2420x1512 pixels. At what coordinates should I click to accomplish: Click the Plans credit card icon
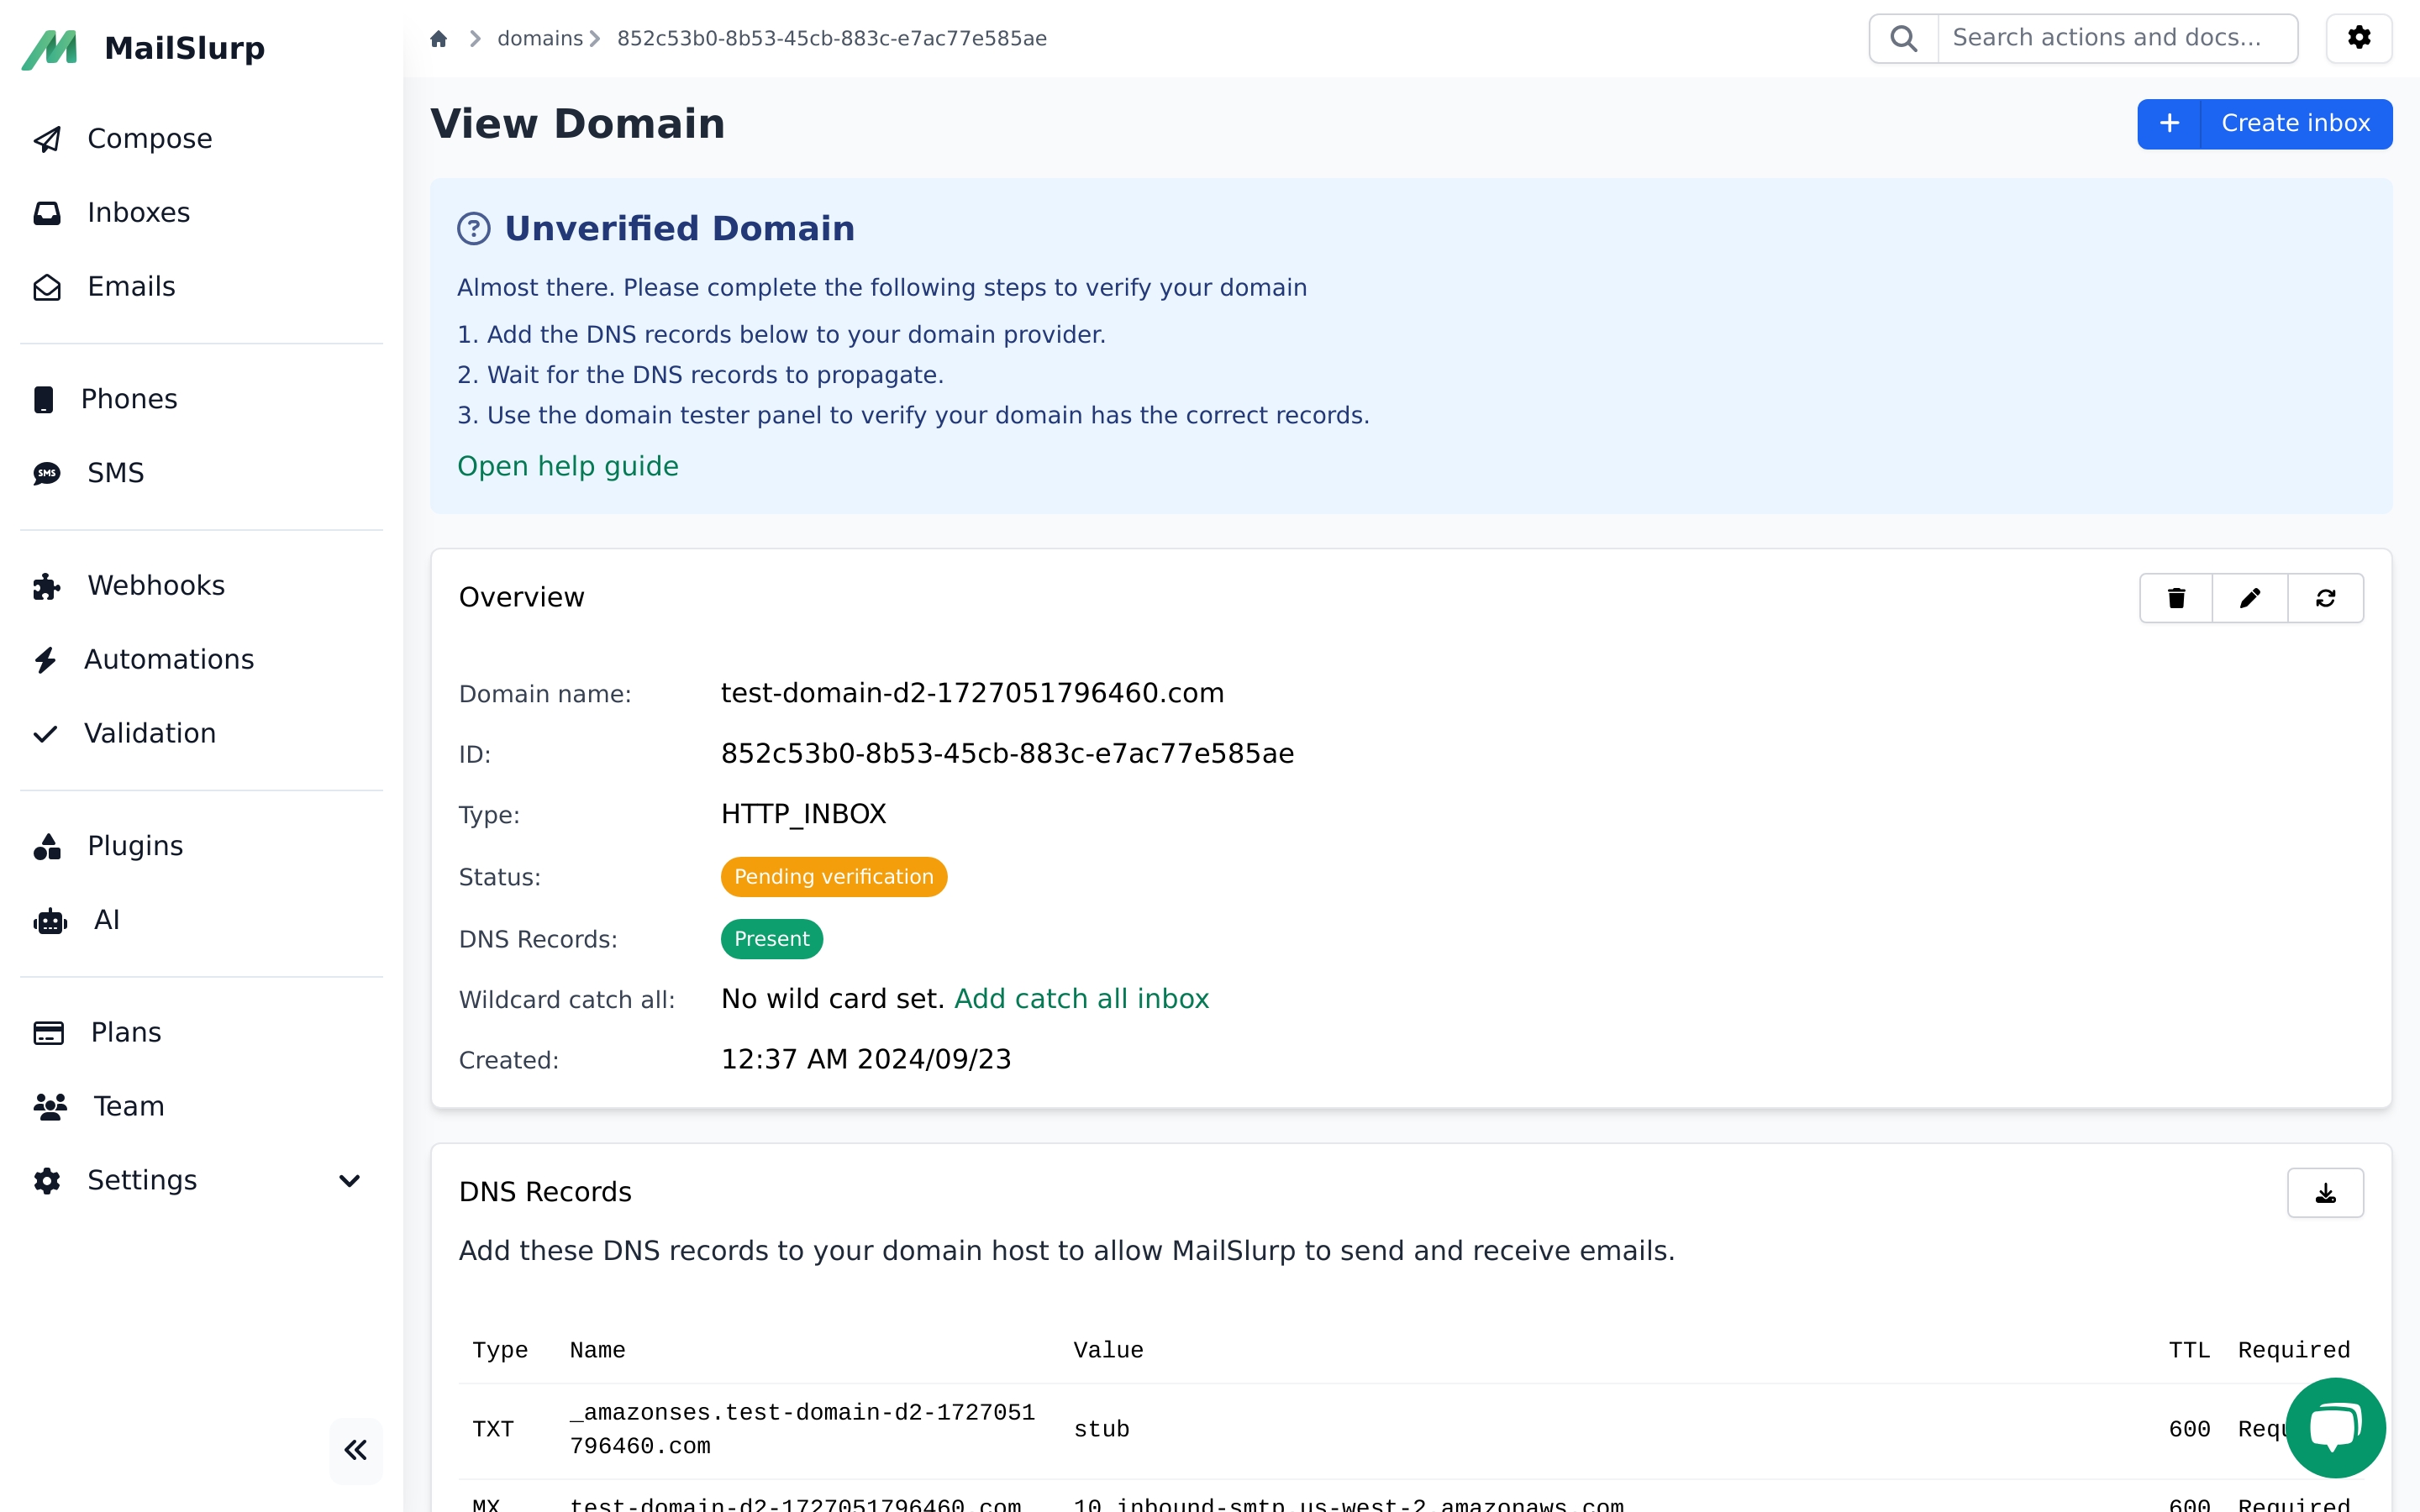pyautogui.click(x=48, y=1033)
